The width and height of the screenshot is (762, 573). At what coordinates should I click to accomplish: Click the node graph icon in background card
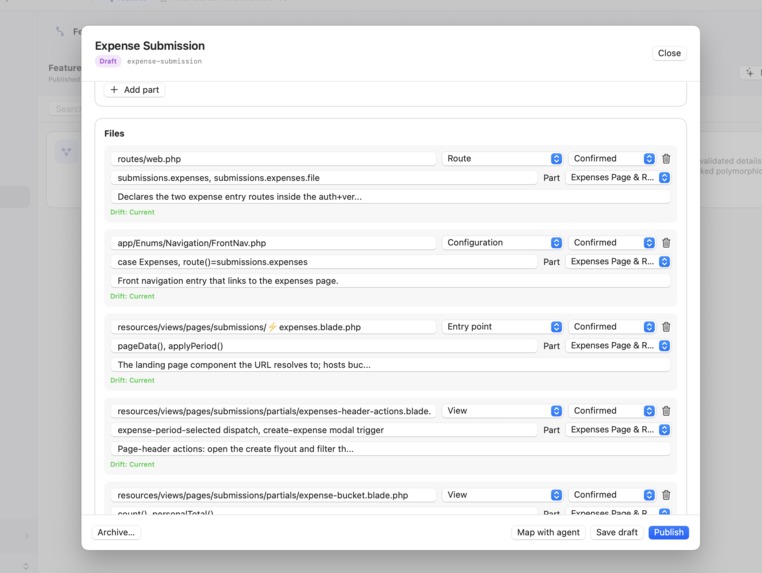67,152
